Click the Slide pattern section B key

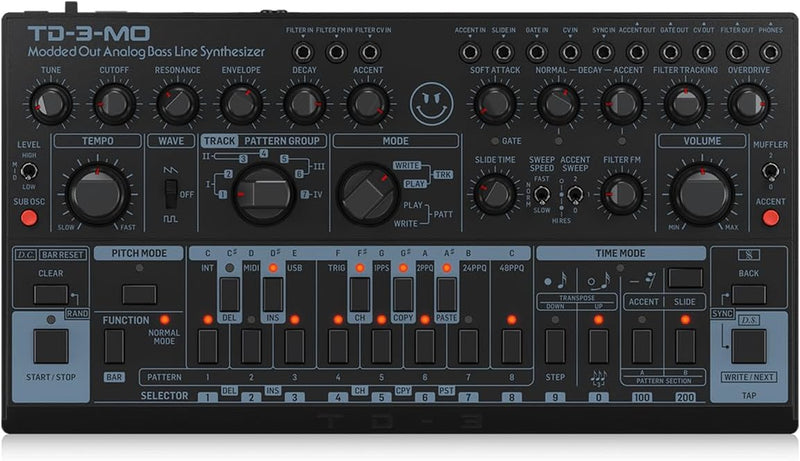tap(685, 347)
